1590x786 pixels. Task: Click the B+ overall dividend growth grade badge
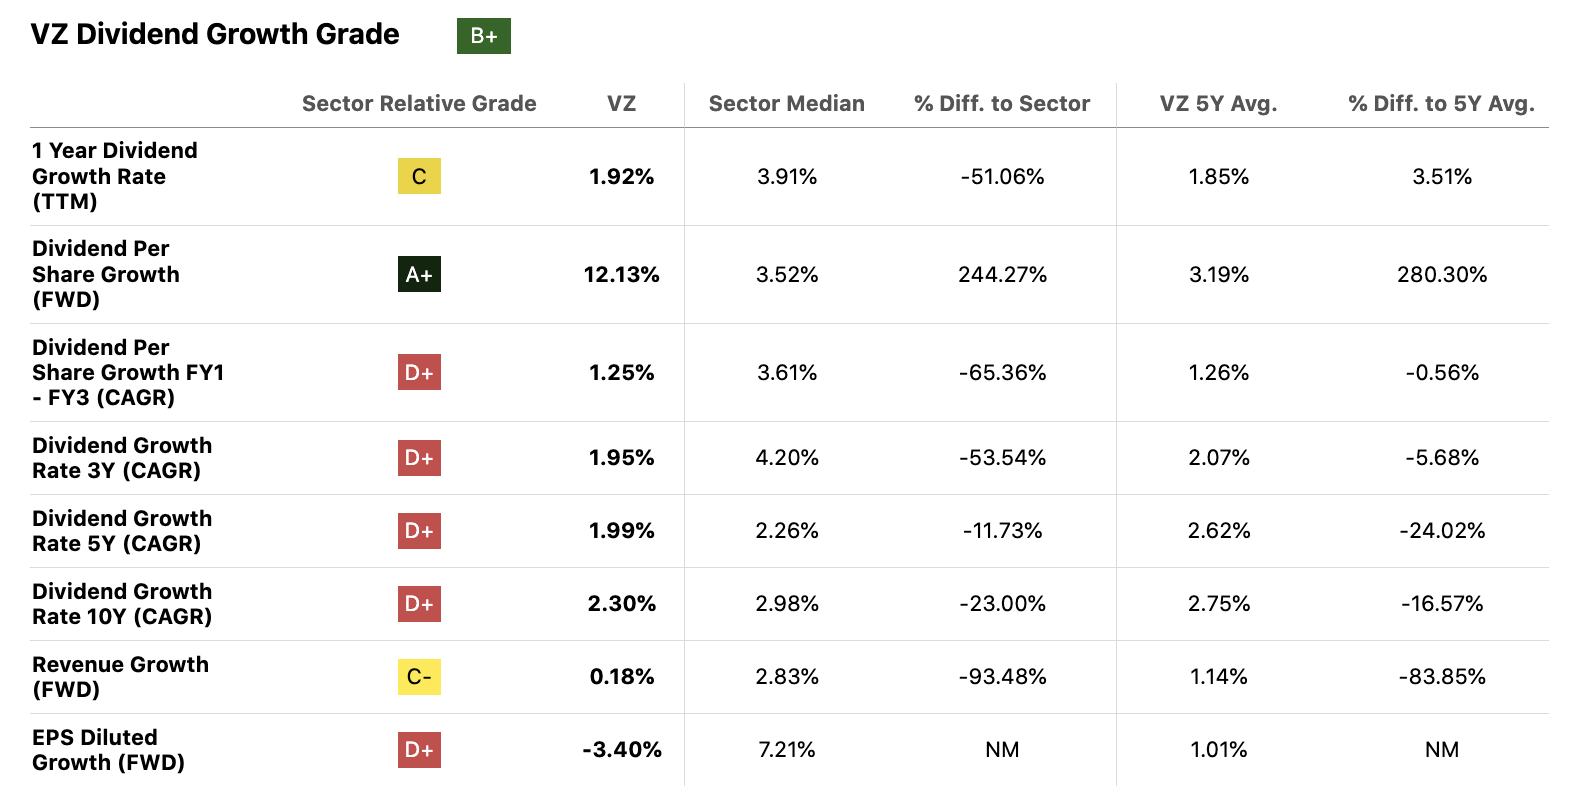coord(483,36)
